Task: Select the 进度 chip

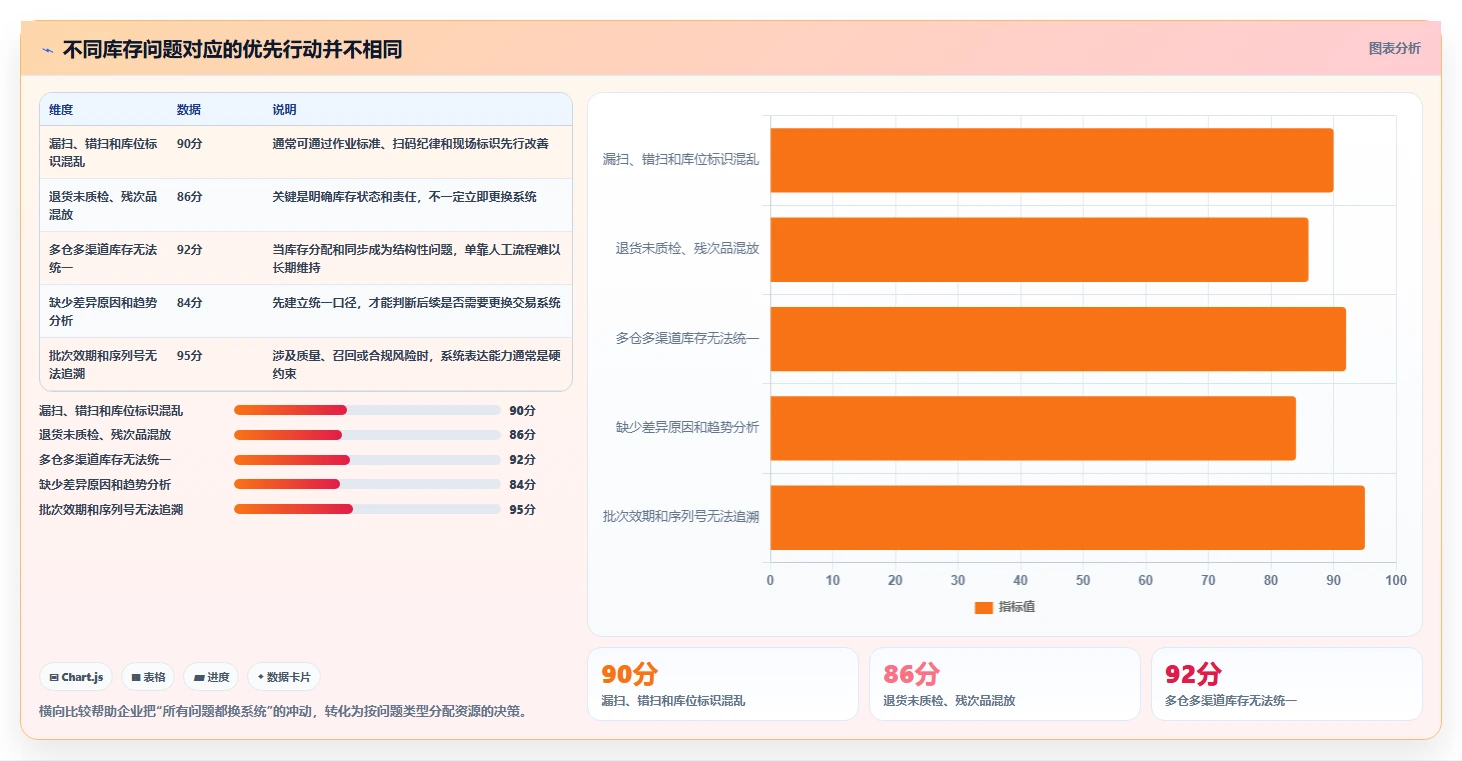Action: coord(211,677)
